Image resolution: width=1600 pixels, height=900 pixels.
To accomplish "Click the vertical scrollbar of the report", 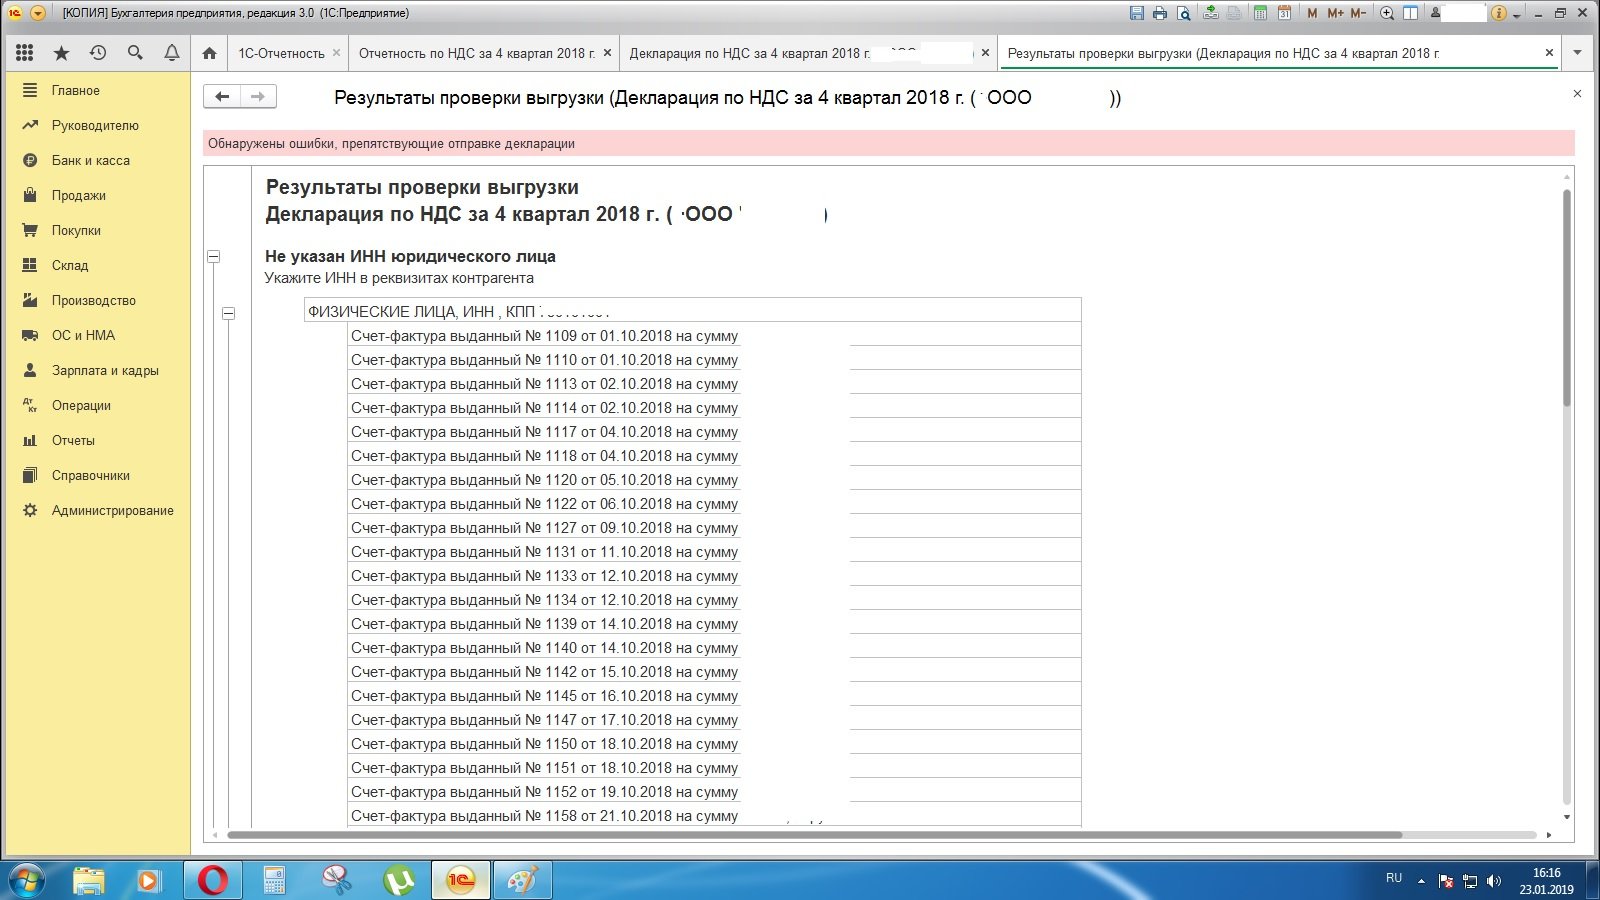I will coord(1567,297).
